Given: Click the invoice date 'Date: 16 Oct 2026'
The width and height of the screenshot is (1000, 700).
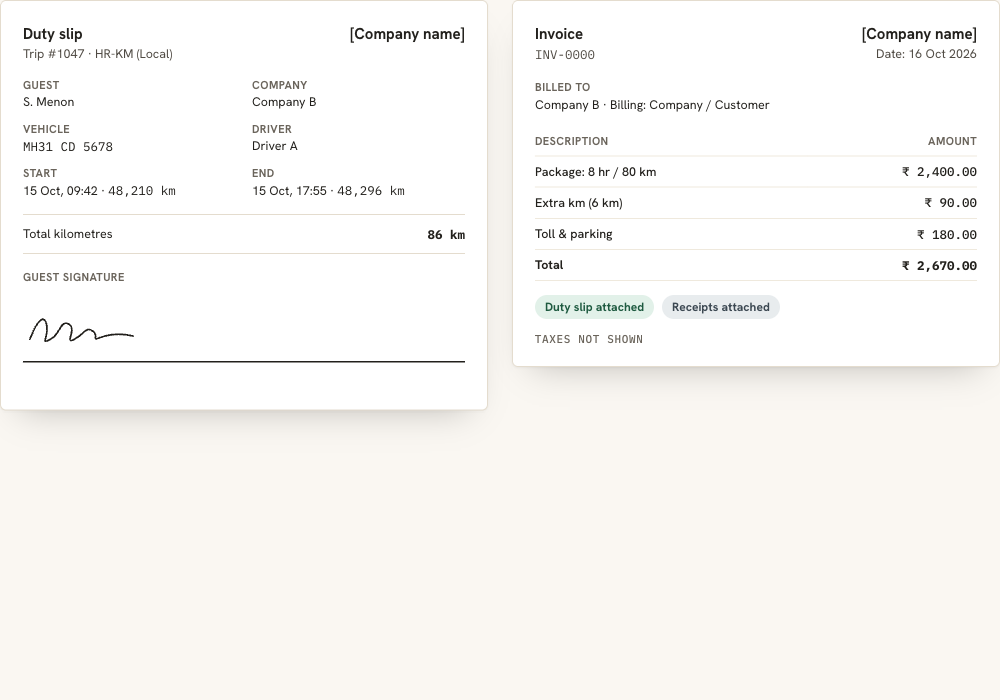Looking at the screenshot, I should pyautogui.click(x=926, y=54).
